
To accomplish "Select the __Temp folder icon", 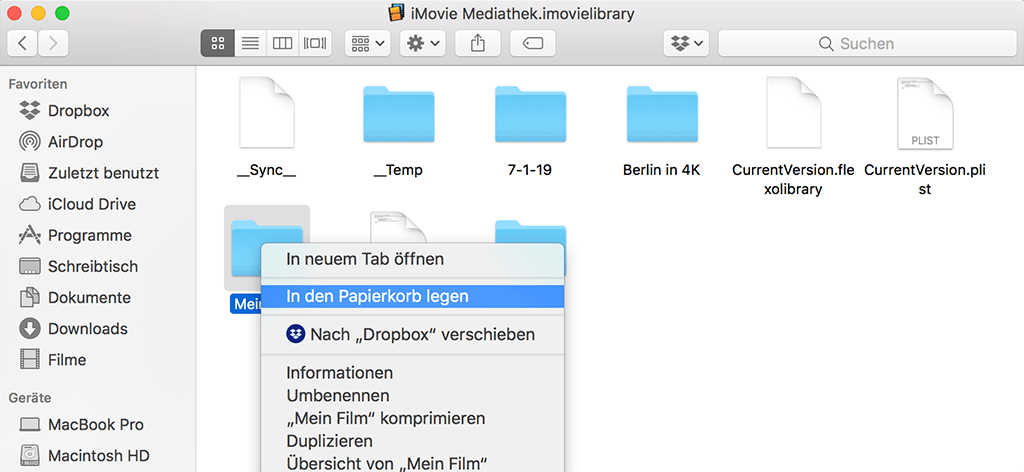I will point(398,115).
